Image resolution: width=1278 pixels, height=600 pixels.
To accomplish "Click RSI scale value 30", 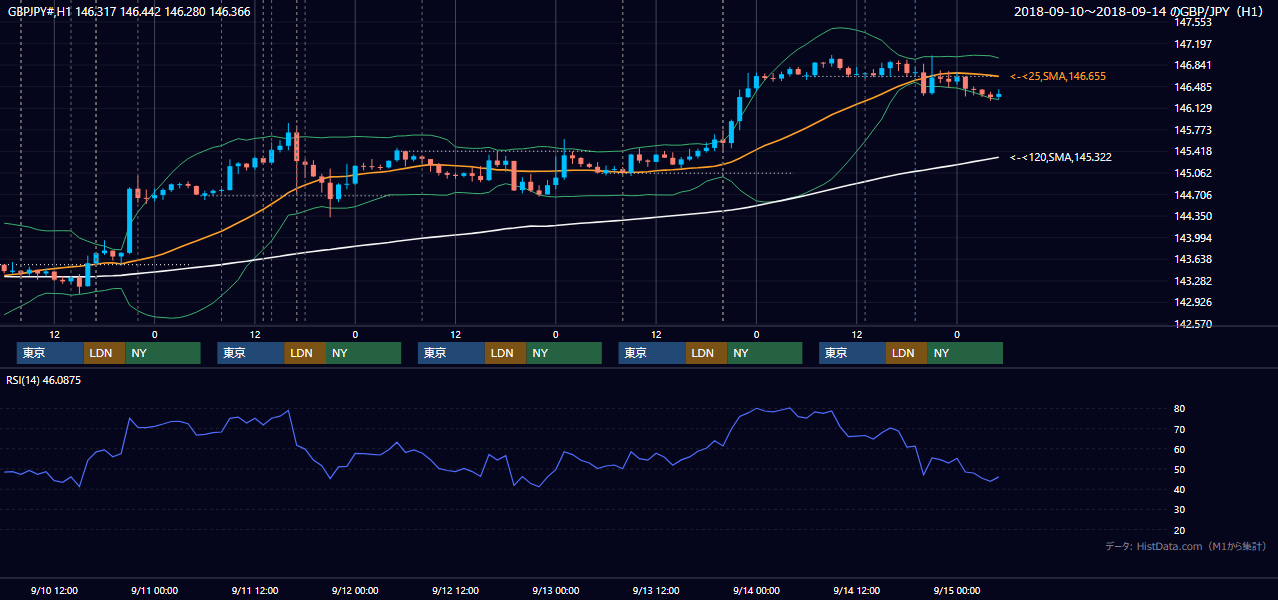I will click(x=1180, y=509).
